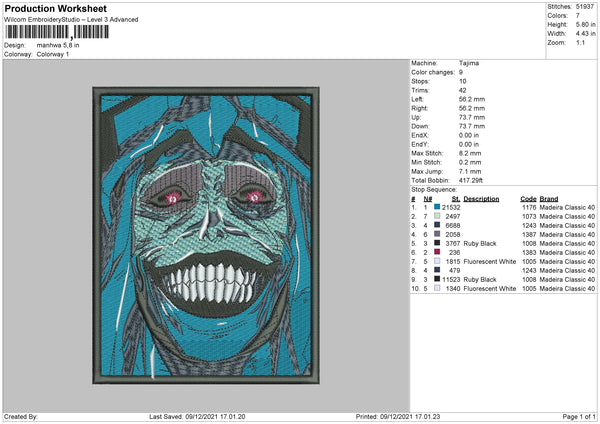The width and height of the screenshot is (600, 424).
Task: Select the crimson swatch in stop row 6
Action: tap(437, 252)
